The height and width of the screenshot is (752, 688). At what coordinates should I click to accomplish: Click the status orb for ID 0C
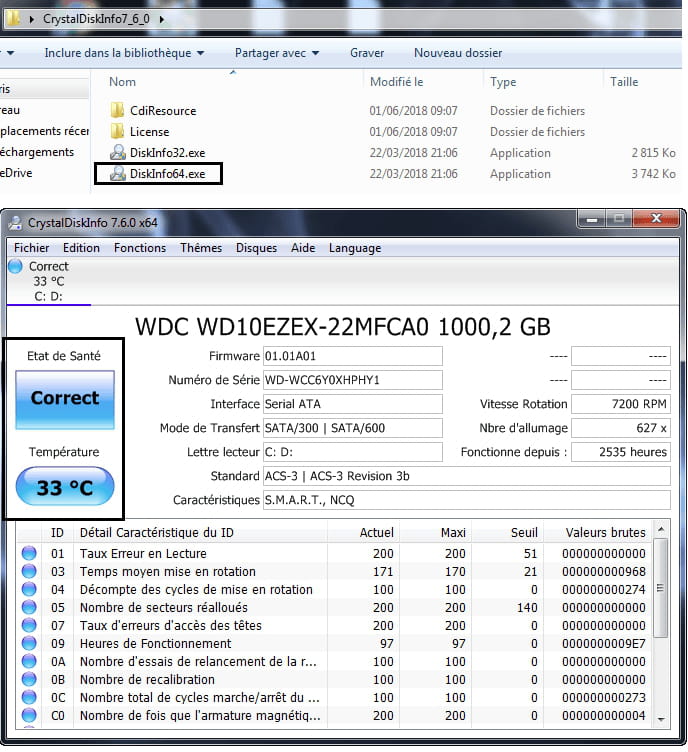(x=29, y=697)
